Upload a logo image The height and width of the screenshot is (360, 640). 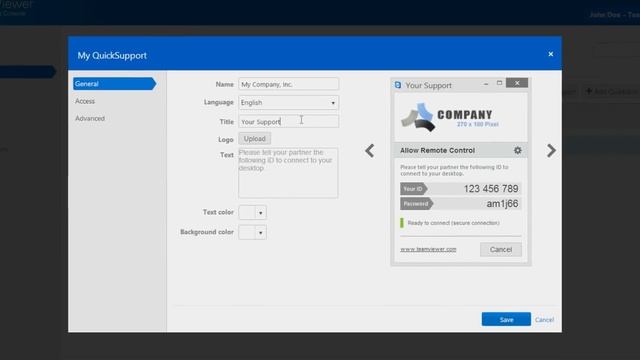point(254,139)
